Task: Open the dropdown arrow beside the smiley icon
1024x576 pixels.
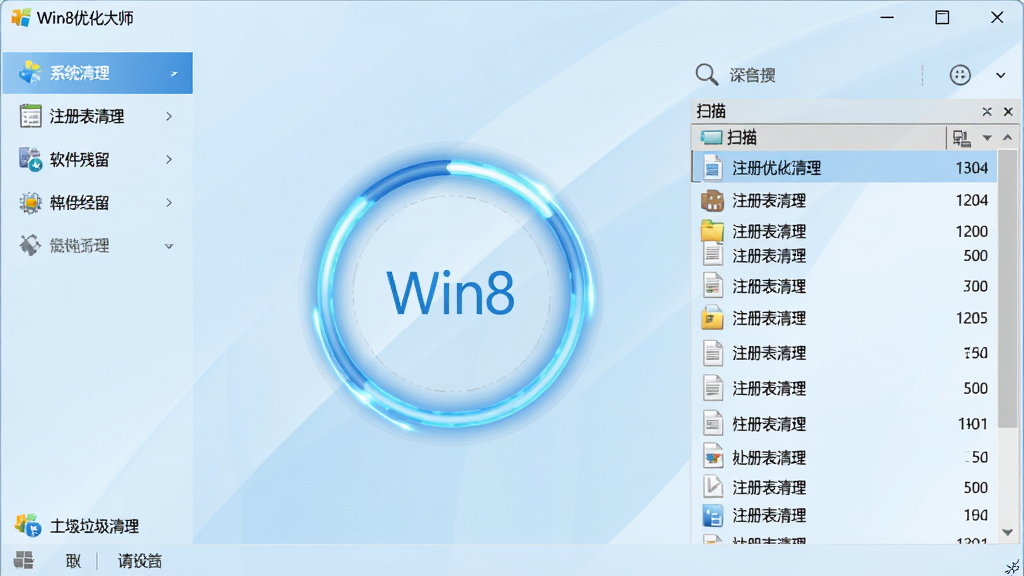Action: click(1000, 76)
